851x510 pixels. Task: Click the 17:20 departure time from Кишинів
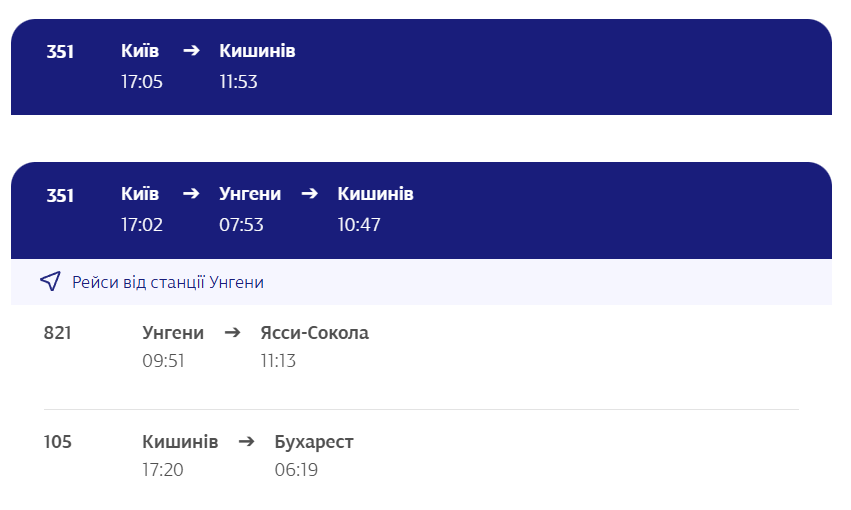164,470
